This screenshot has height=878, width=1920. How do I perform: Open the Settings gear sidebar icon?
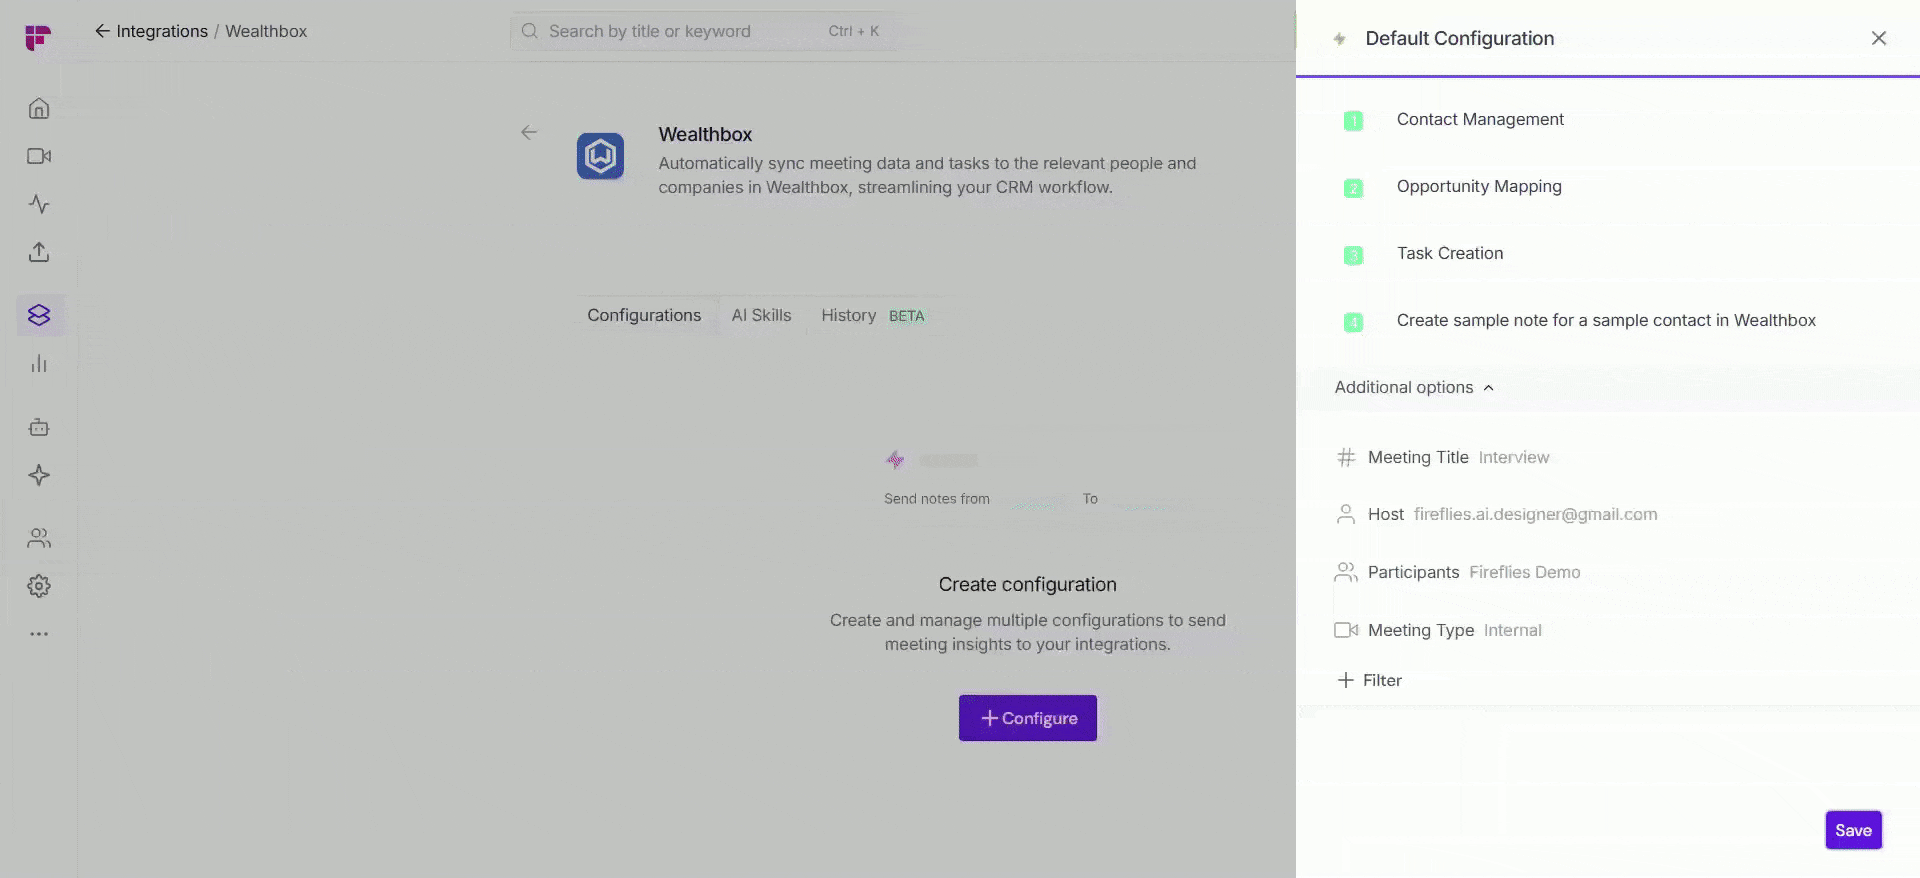(39, 586)
